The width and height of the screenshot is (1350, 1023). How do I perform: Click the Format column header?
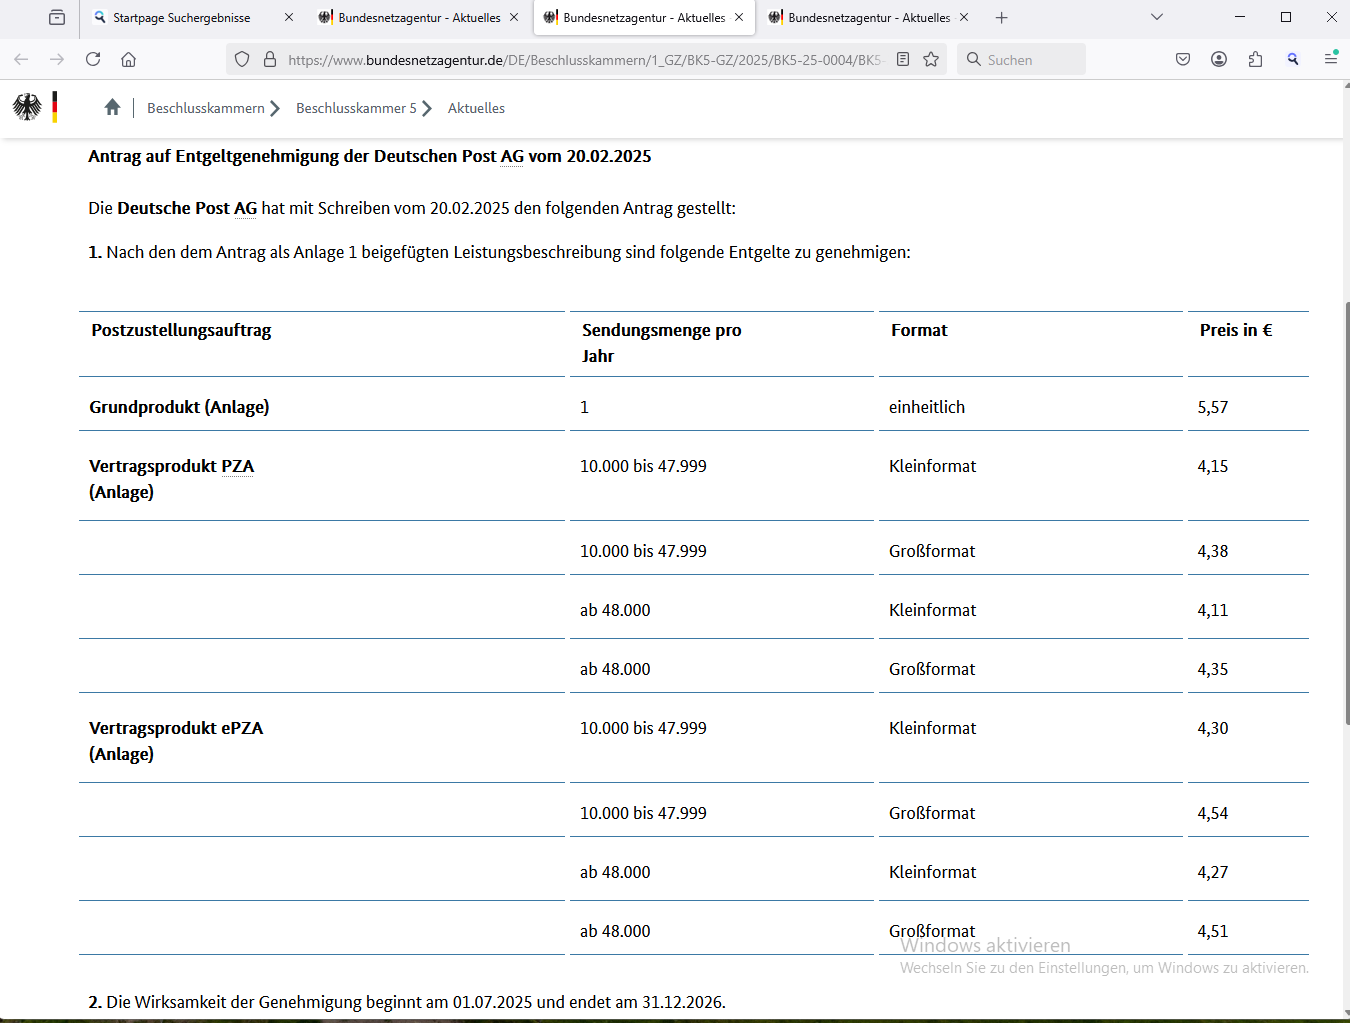click(919, 330)
